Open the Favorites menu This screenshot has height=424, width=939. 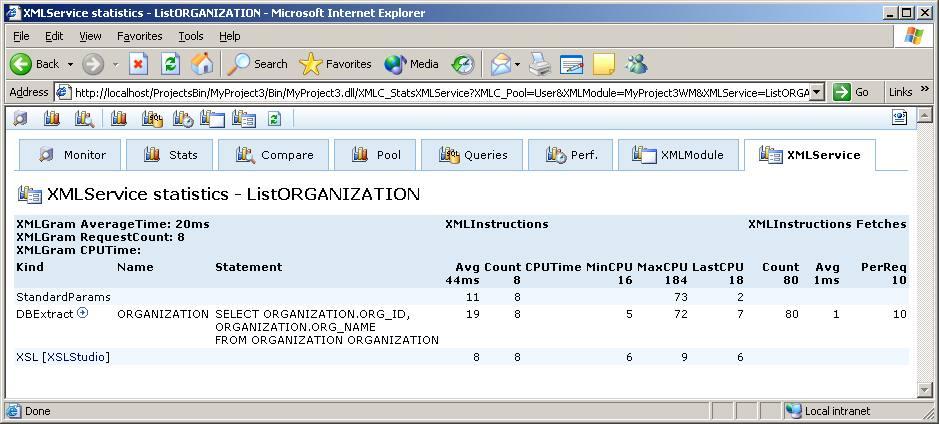coord(139,36)
